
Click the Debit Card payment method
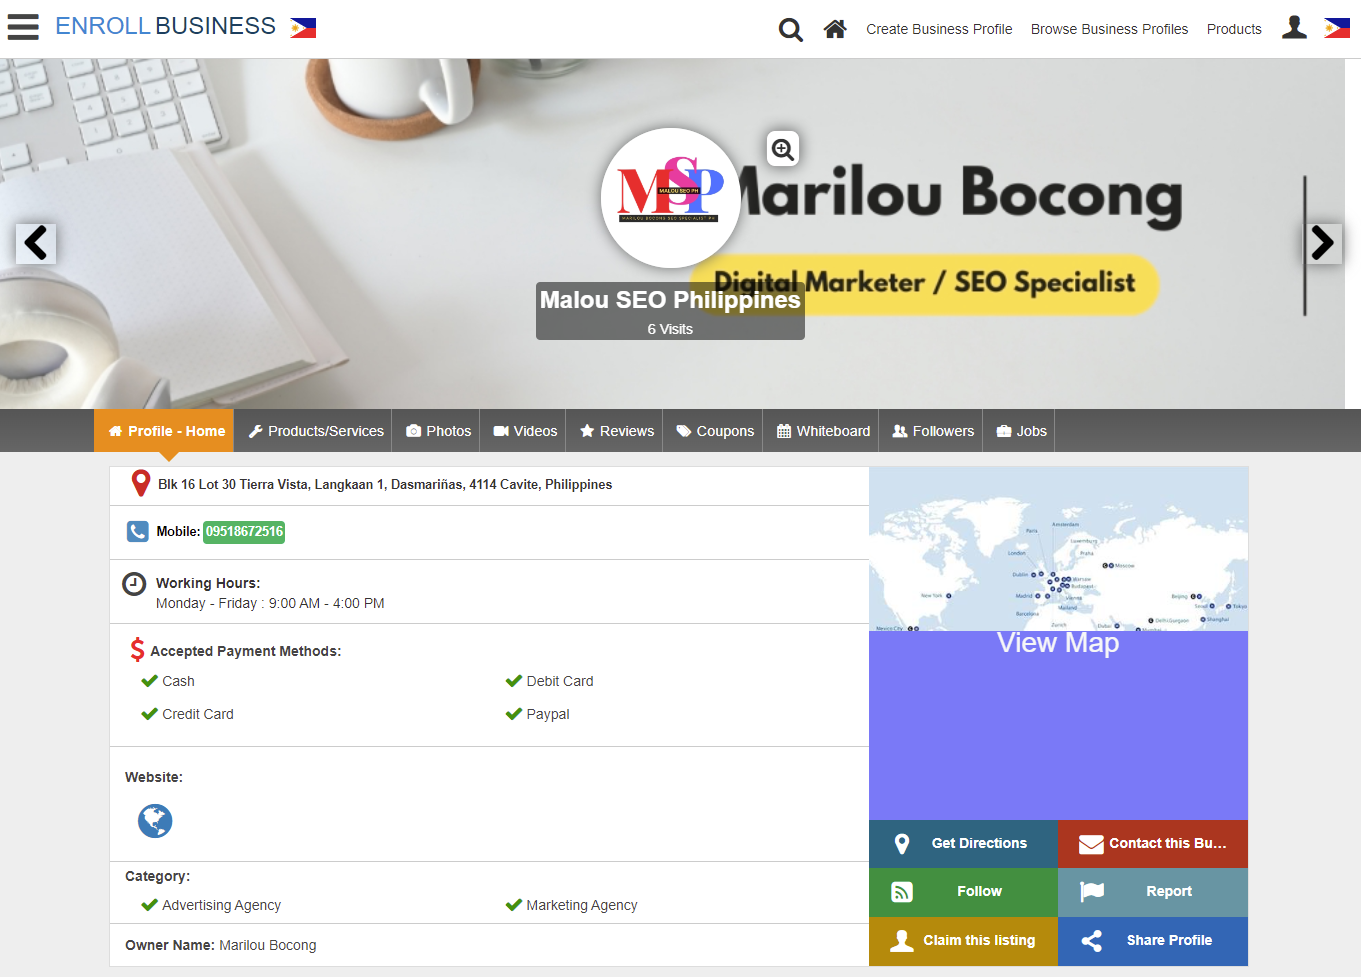coord(560,681)
